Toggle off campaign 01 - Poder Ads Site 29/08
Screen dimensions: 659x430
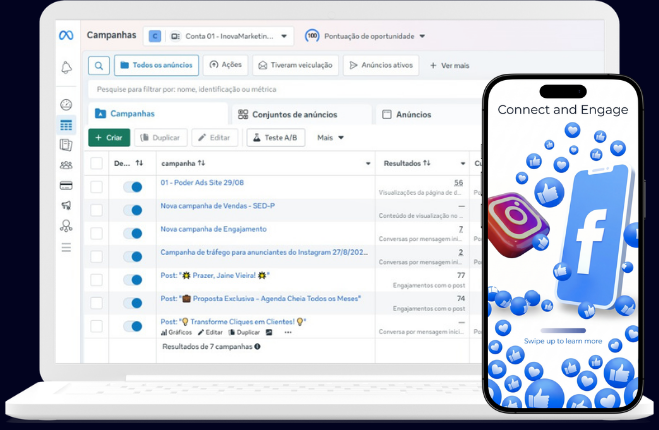[x=133, y=187]
